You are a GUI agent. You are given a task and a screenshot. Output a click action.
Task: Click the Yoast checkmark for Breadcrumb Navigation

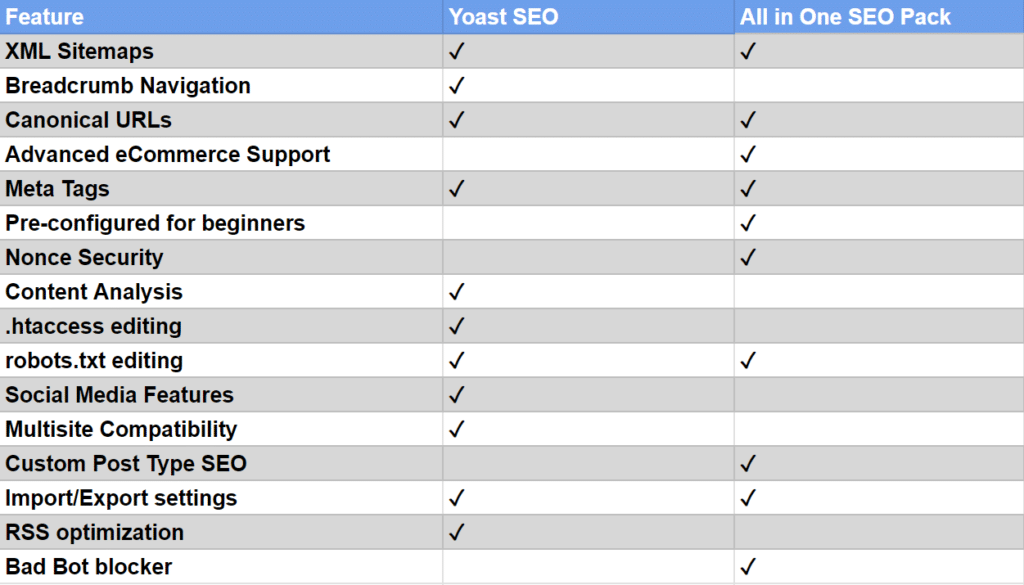[456, 86]
